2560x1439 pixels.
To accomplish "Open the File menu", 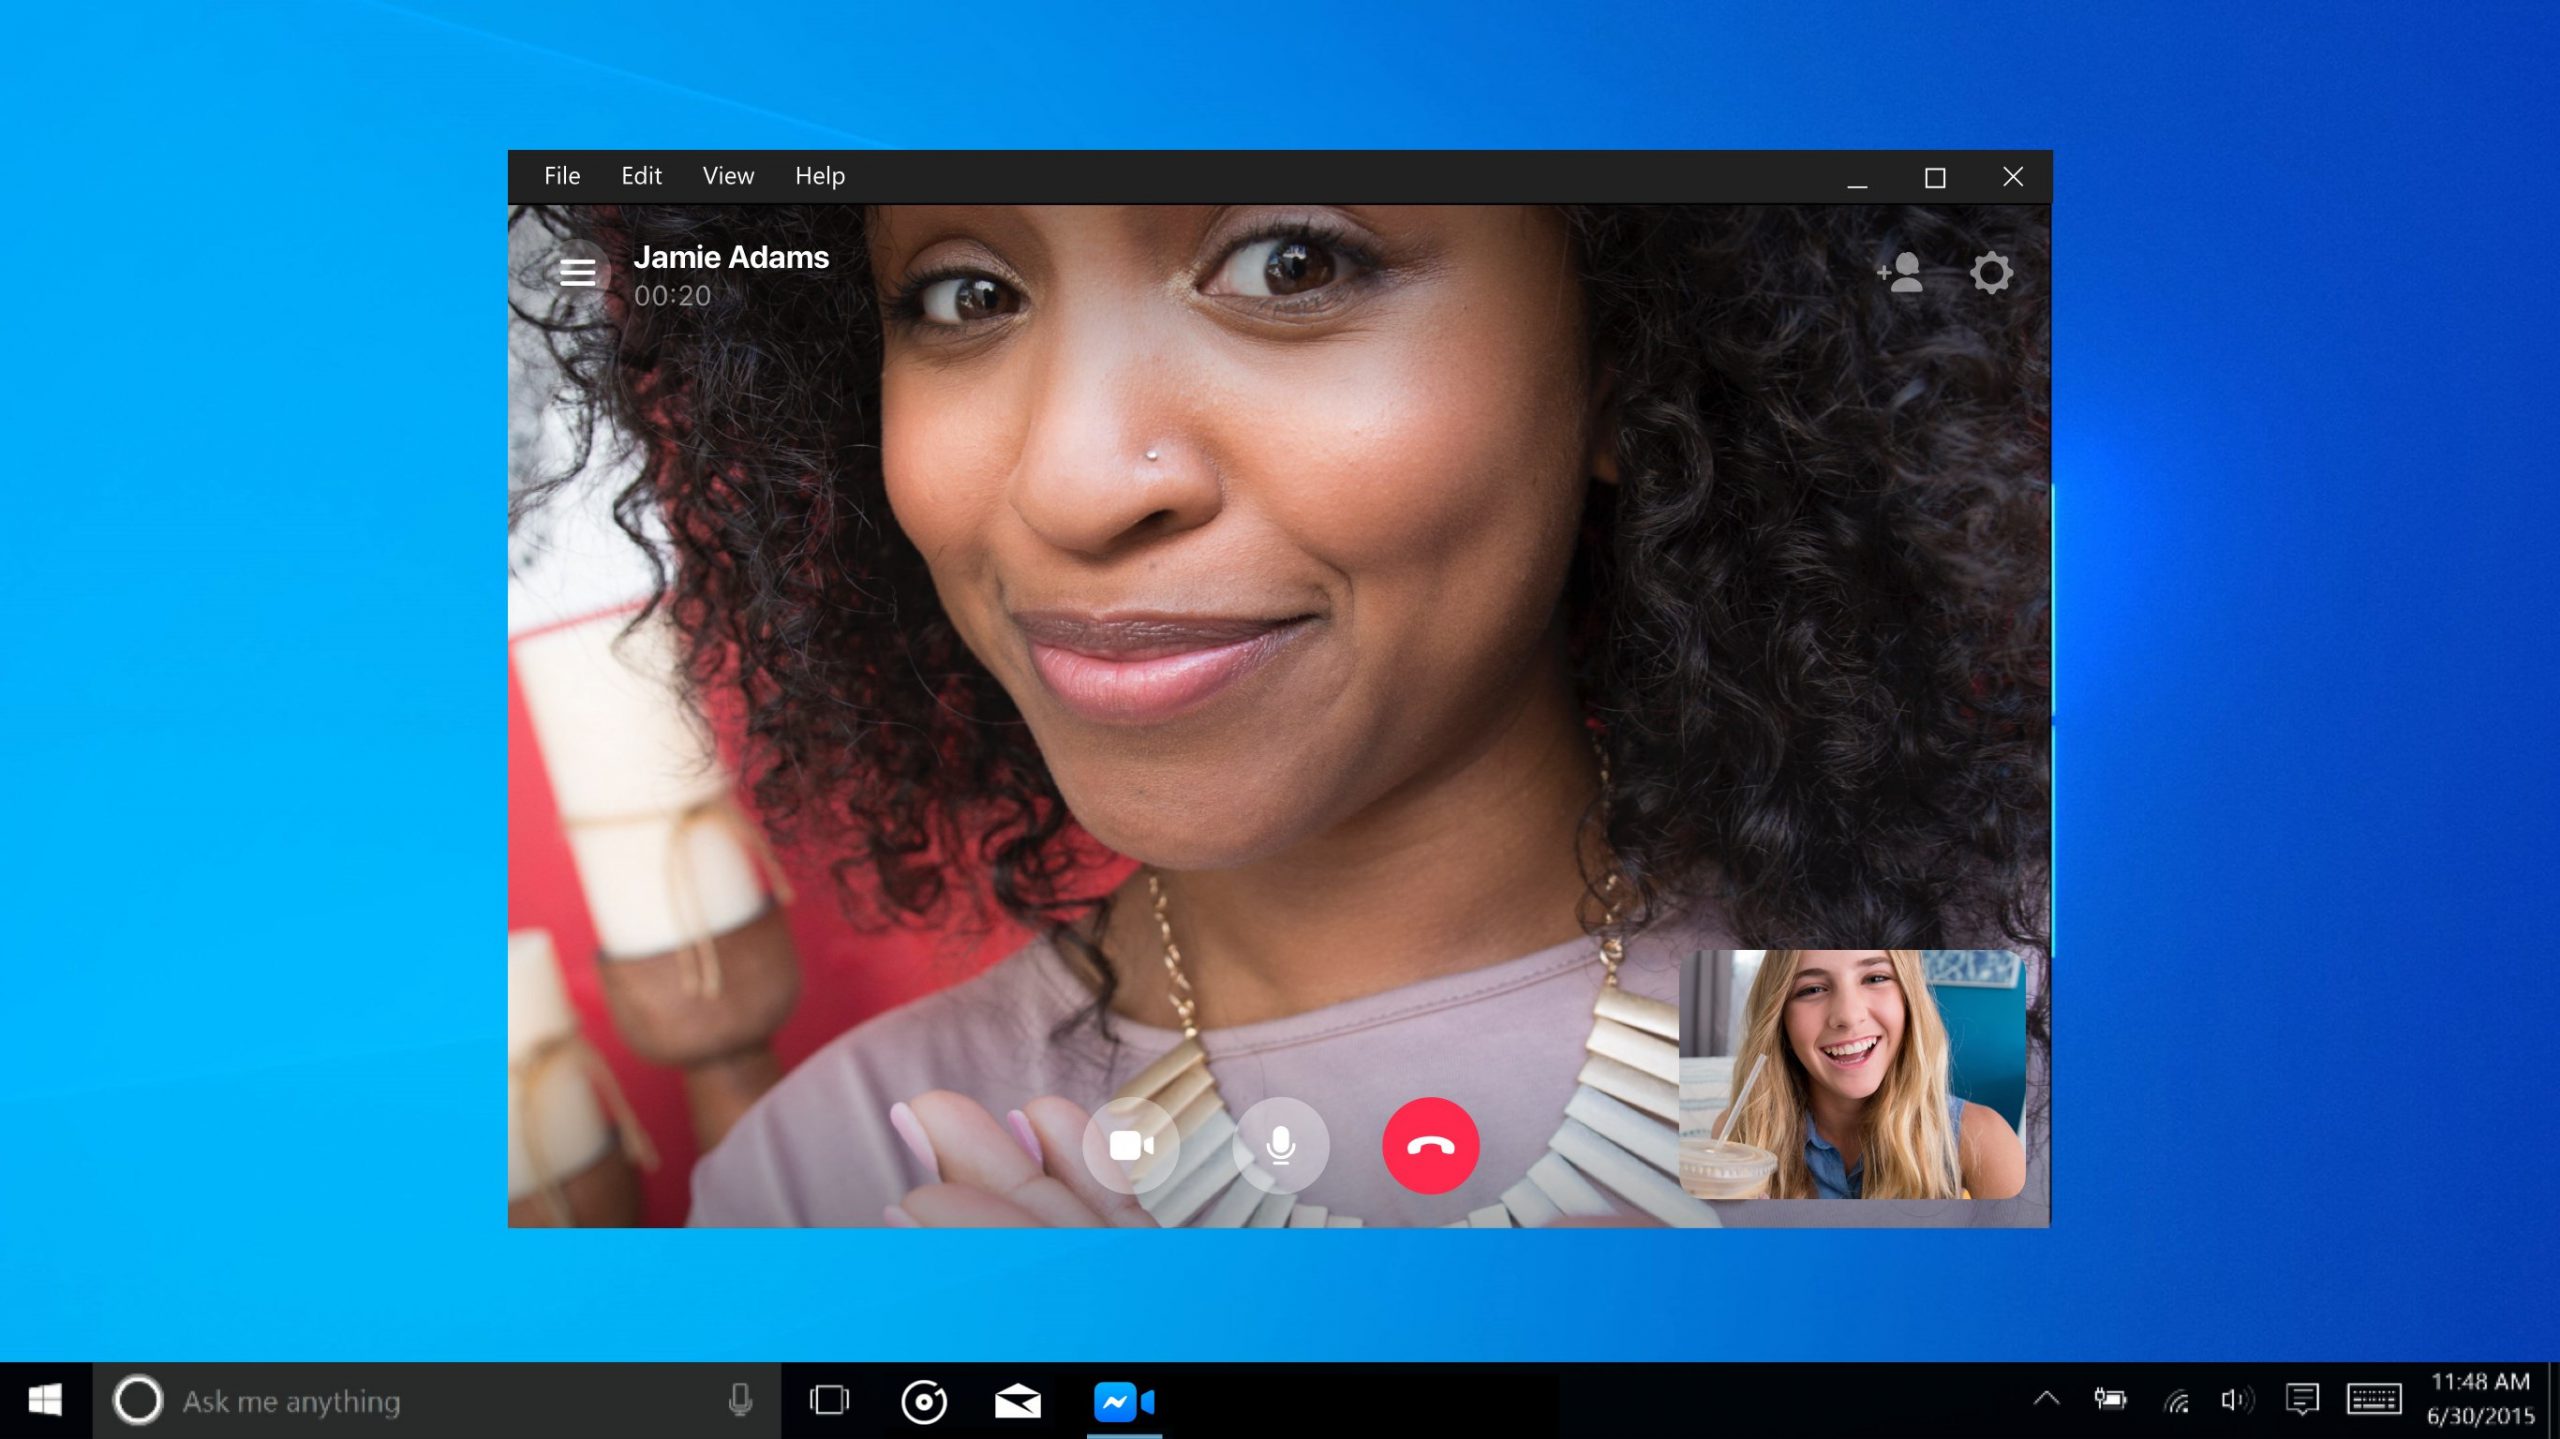I will click(562, 176).
